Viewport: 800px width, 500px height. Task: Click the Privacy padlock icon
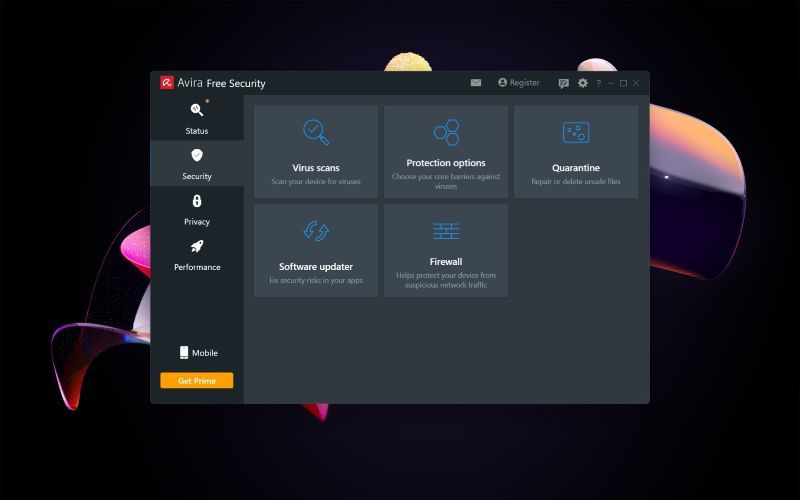(197, 201)
